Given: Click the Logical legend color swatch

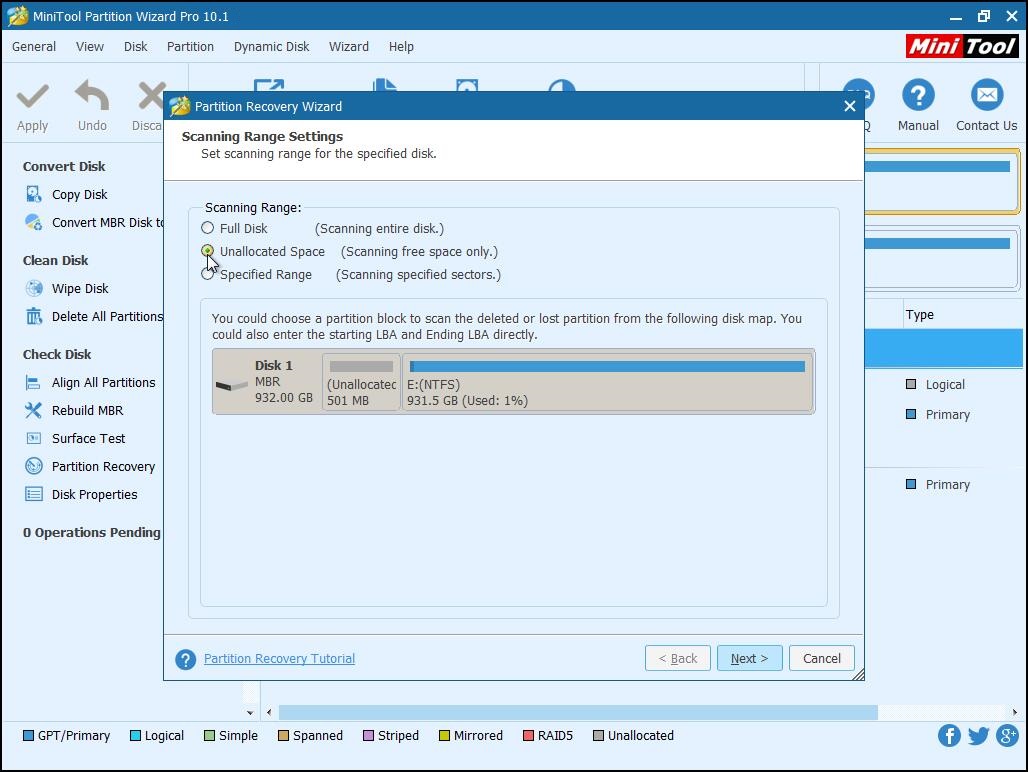Looking at the screenshot, I should click(136, 735).
